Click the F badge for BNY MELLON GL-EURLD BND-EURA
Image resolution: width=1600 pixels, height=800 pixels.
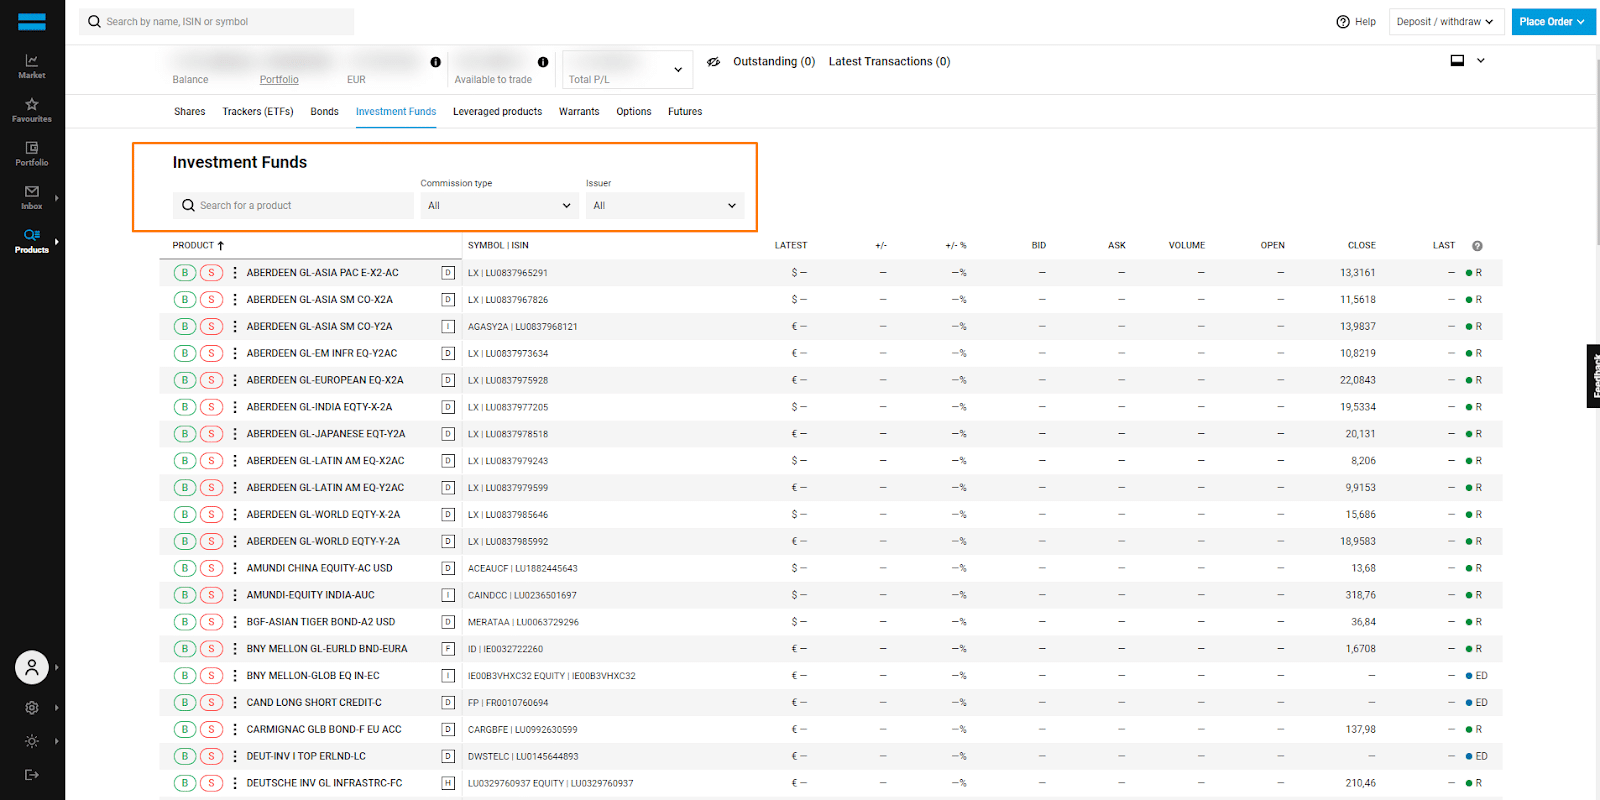tap(448, 649)
